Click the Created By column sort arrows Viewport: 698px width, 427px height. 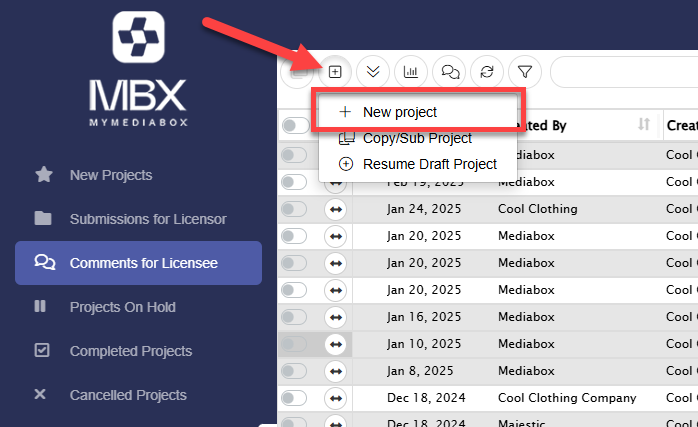pos(644,124)
